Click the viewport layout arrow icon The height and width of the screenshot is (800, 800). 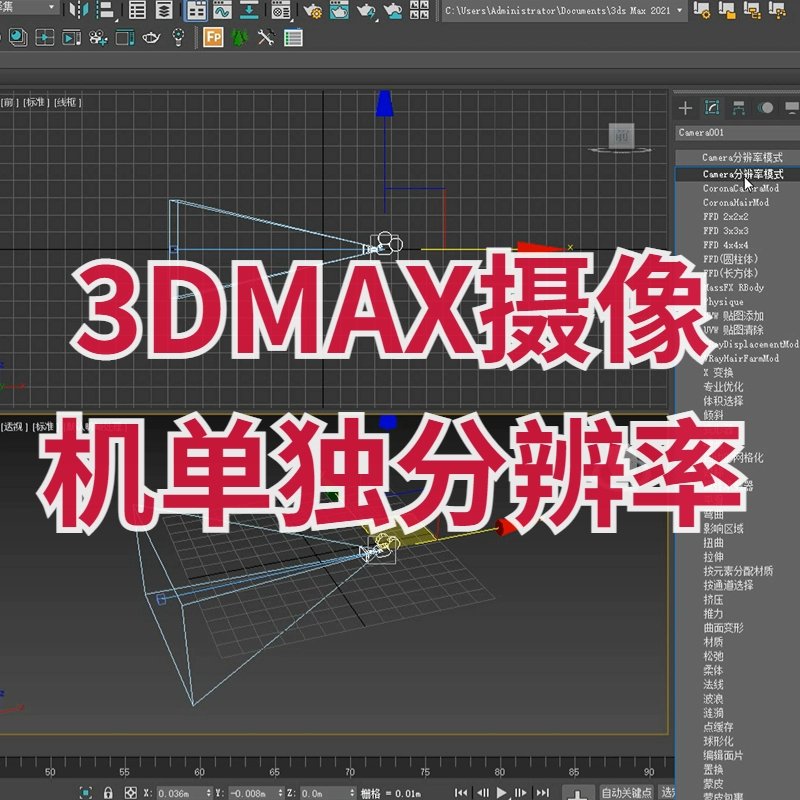click(45, 37)
